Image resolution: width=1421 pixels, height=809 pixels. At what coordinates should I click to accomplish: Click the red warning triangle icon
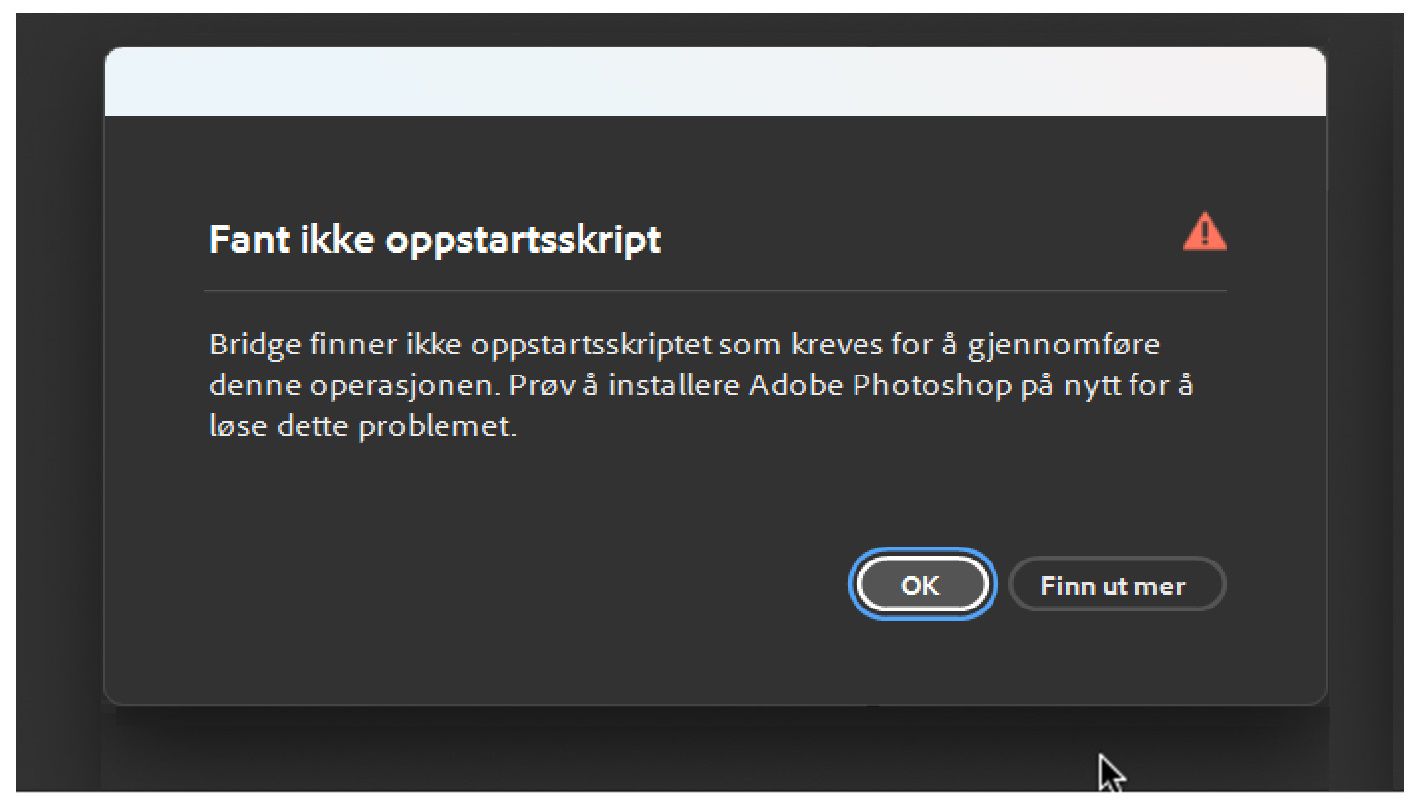[x=1205, y=232]
